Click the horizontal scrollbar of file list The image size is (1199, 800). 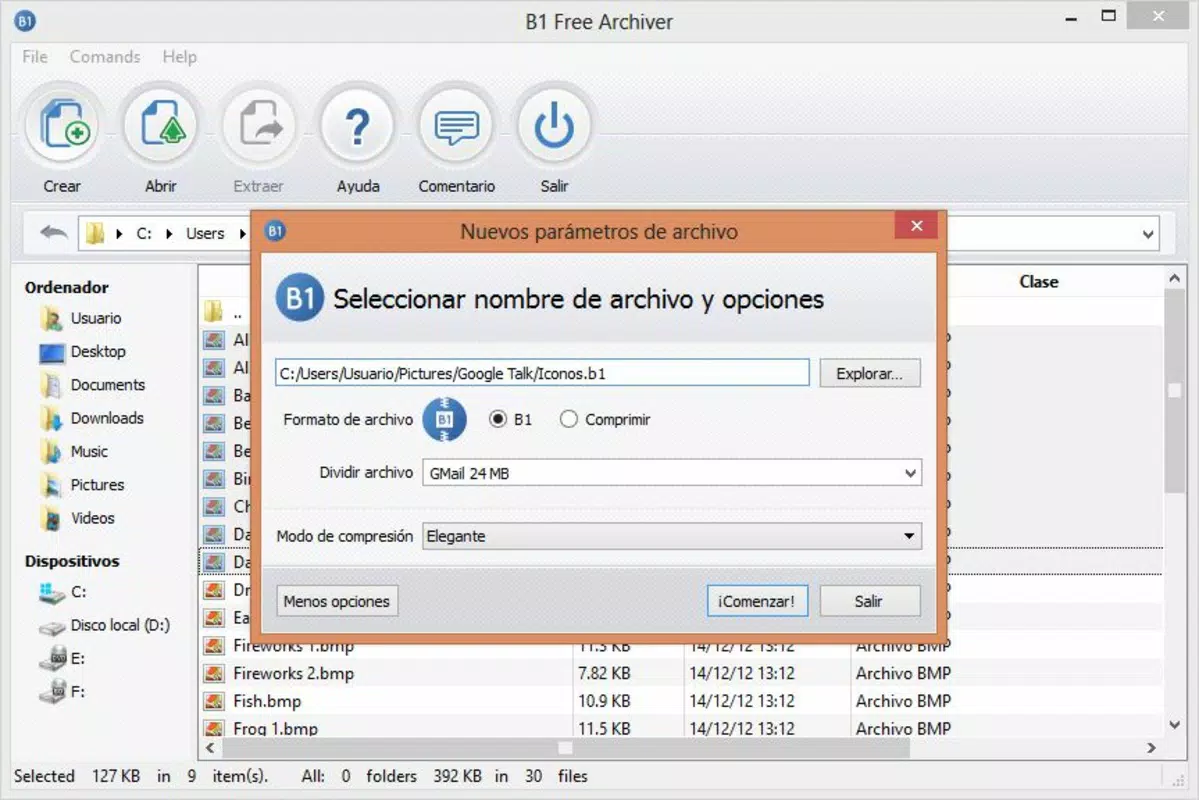(564, 747)
